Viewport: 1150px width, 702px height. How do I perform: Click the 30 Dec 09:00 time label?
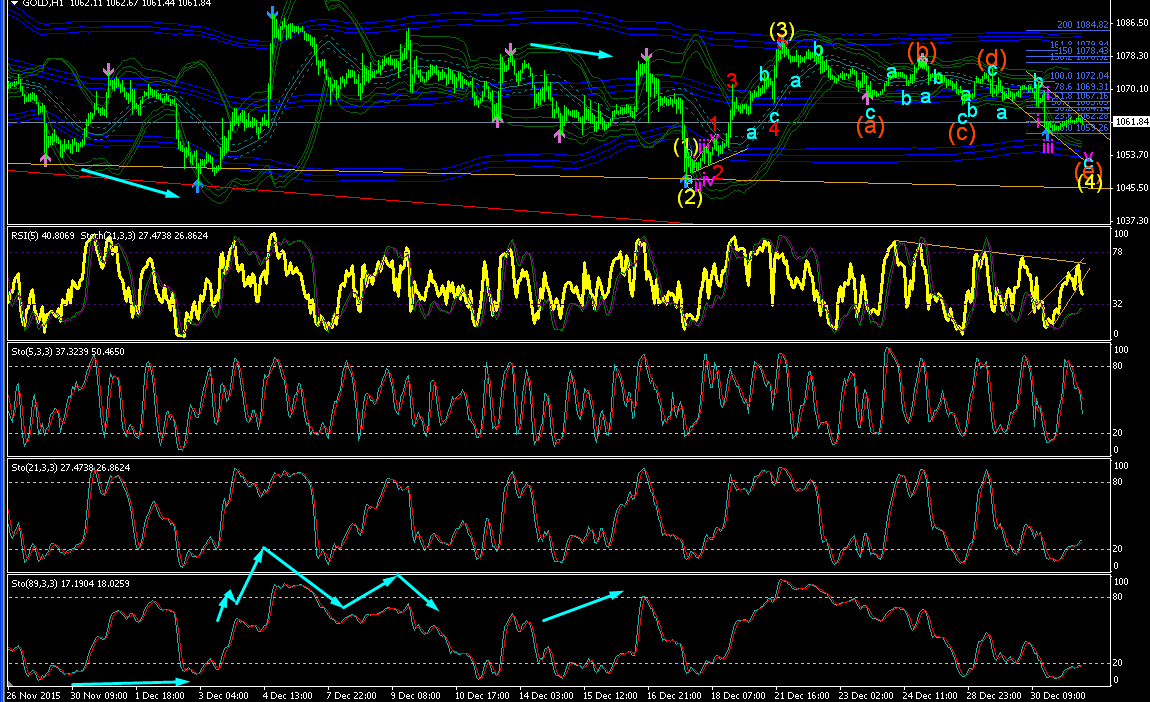tap(1058, 695)
